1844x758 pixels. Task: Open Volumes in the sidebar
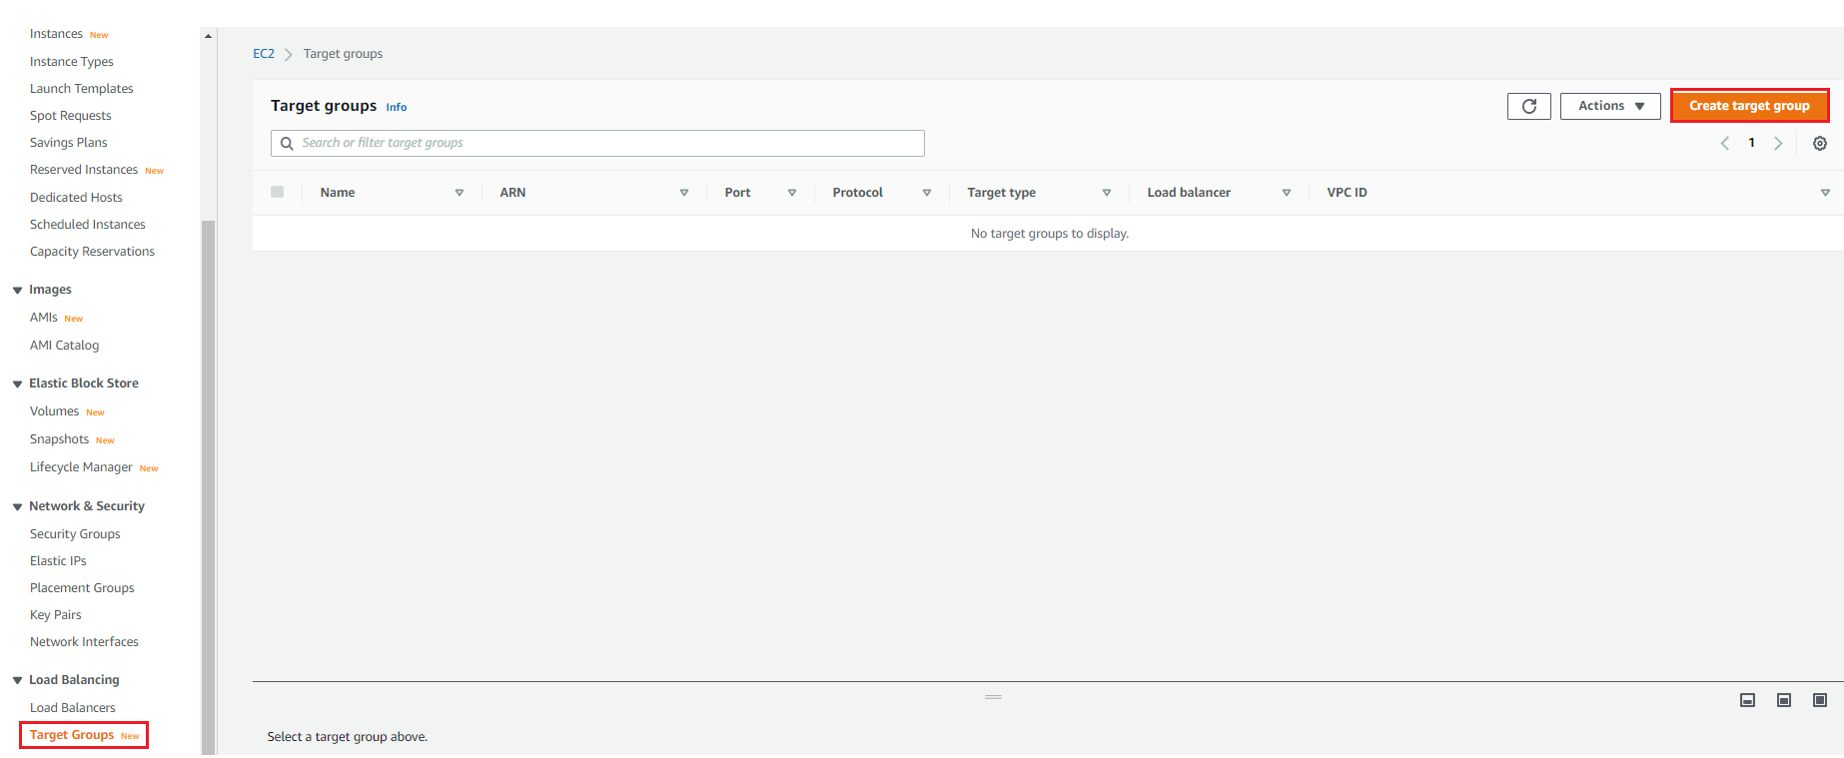(54, 412)
